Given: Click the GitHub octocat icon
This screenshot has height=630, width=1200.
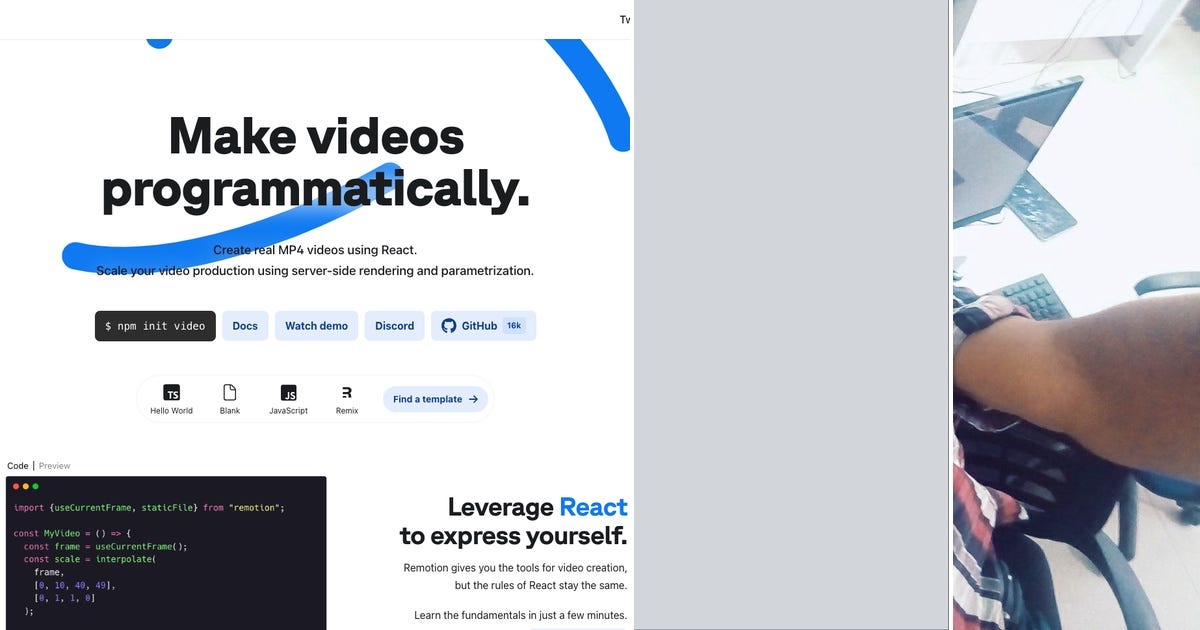Looking at the screenshot, I should (448, 326).
